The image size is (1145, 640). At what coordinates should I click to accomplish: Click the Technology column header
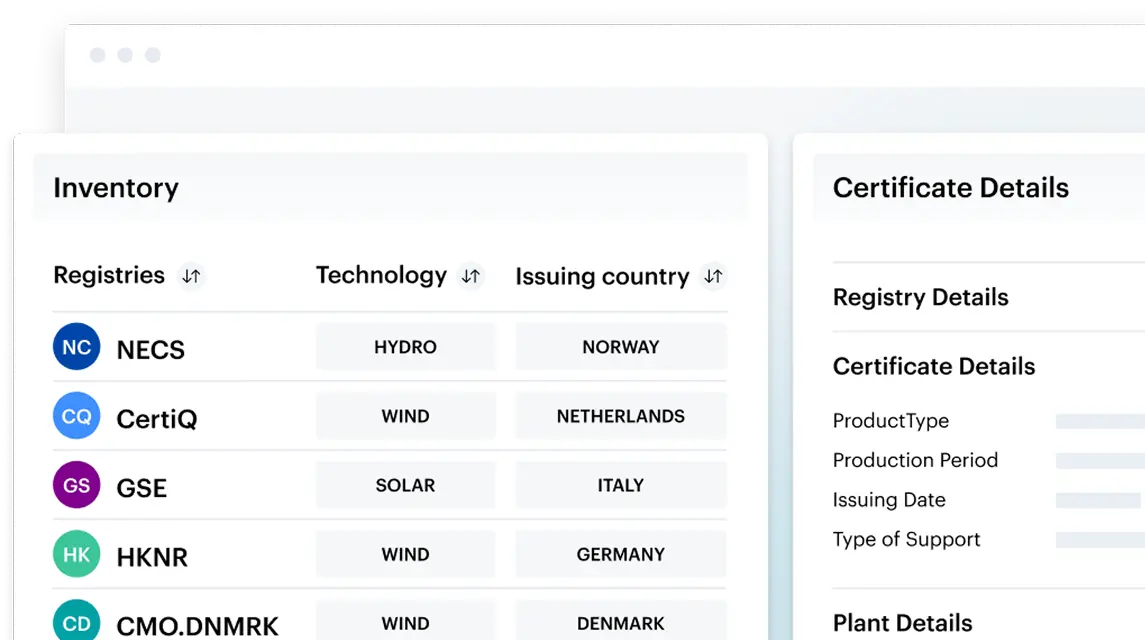click(x=381, y=275)
